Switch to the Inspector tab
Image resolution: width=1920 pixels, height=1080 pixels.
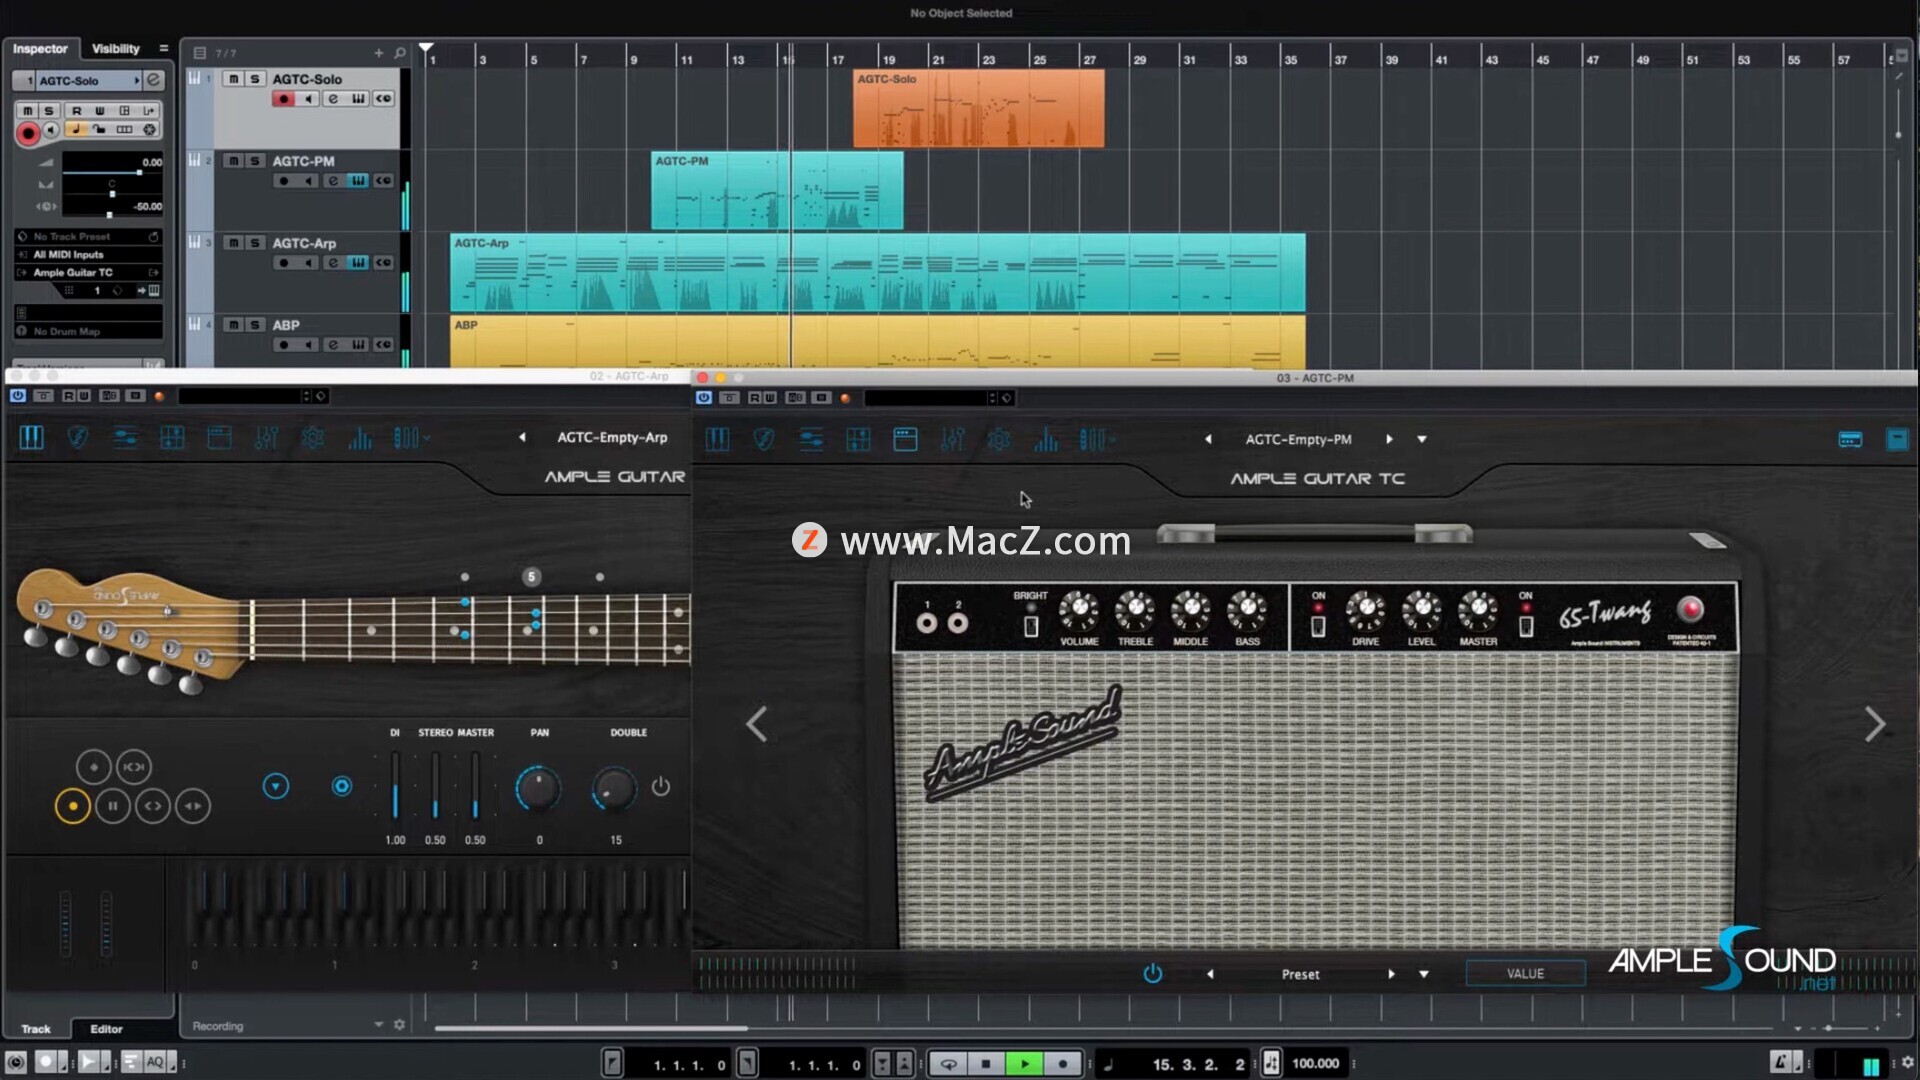[40, 49]
